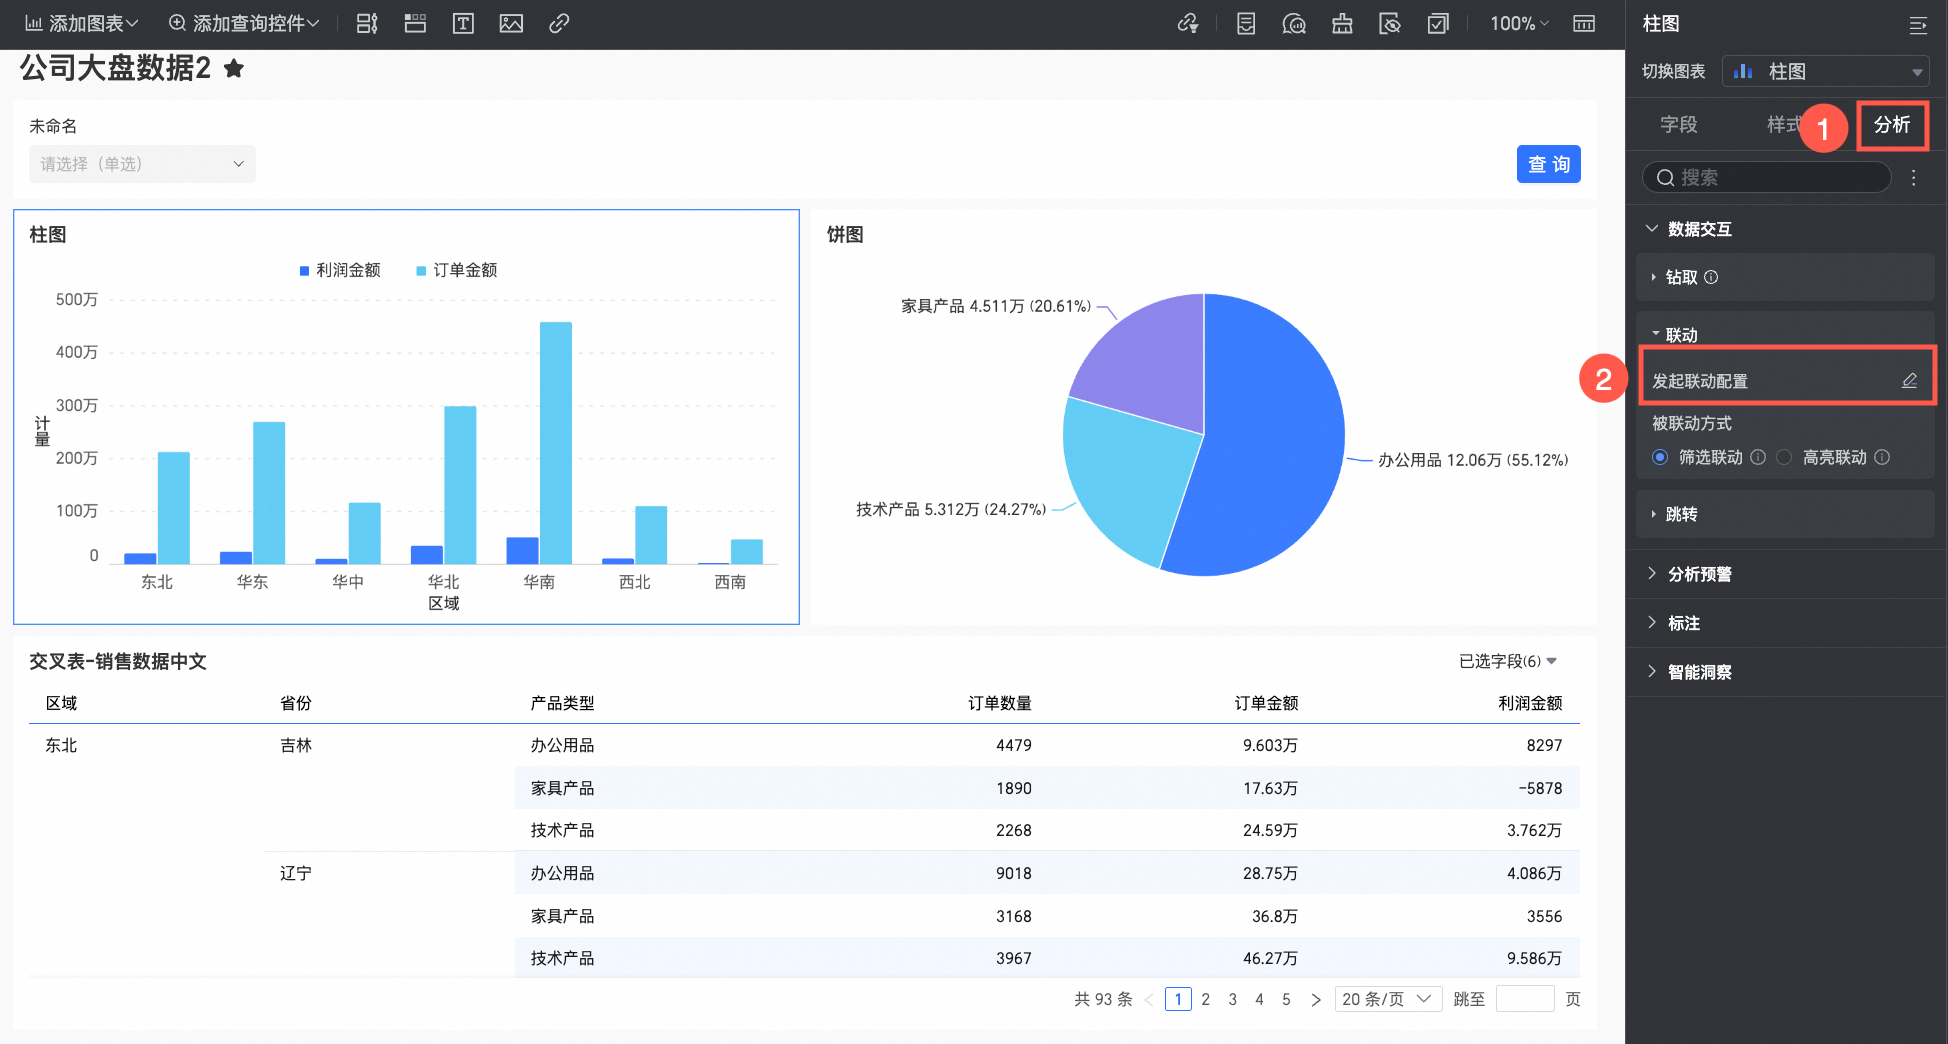The width and height of the screenshot is (1948, 1044).
Task: Go to the next table page arrow
Action: (1316, 999)
